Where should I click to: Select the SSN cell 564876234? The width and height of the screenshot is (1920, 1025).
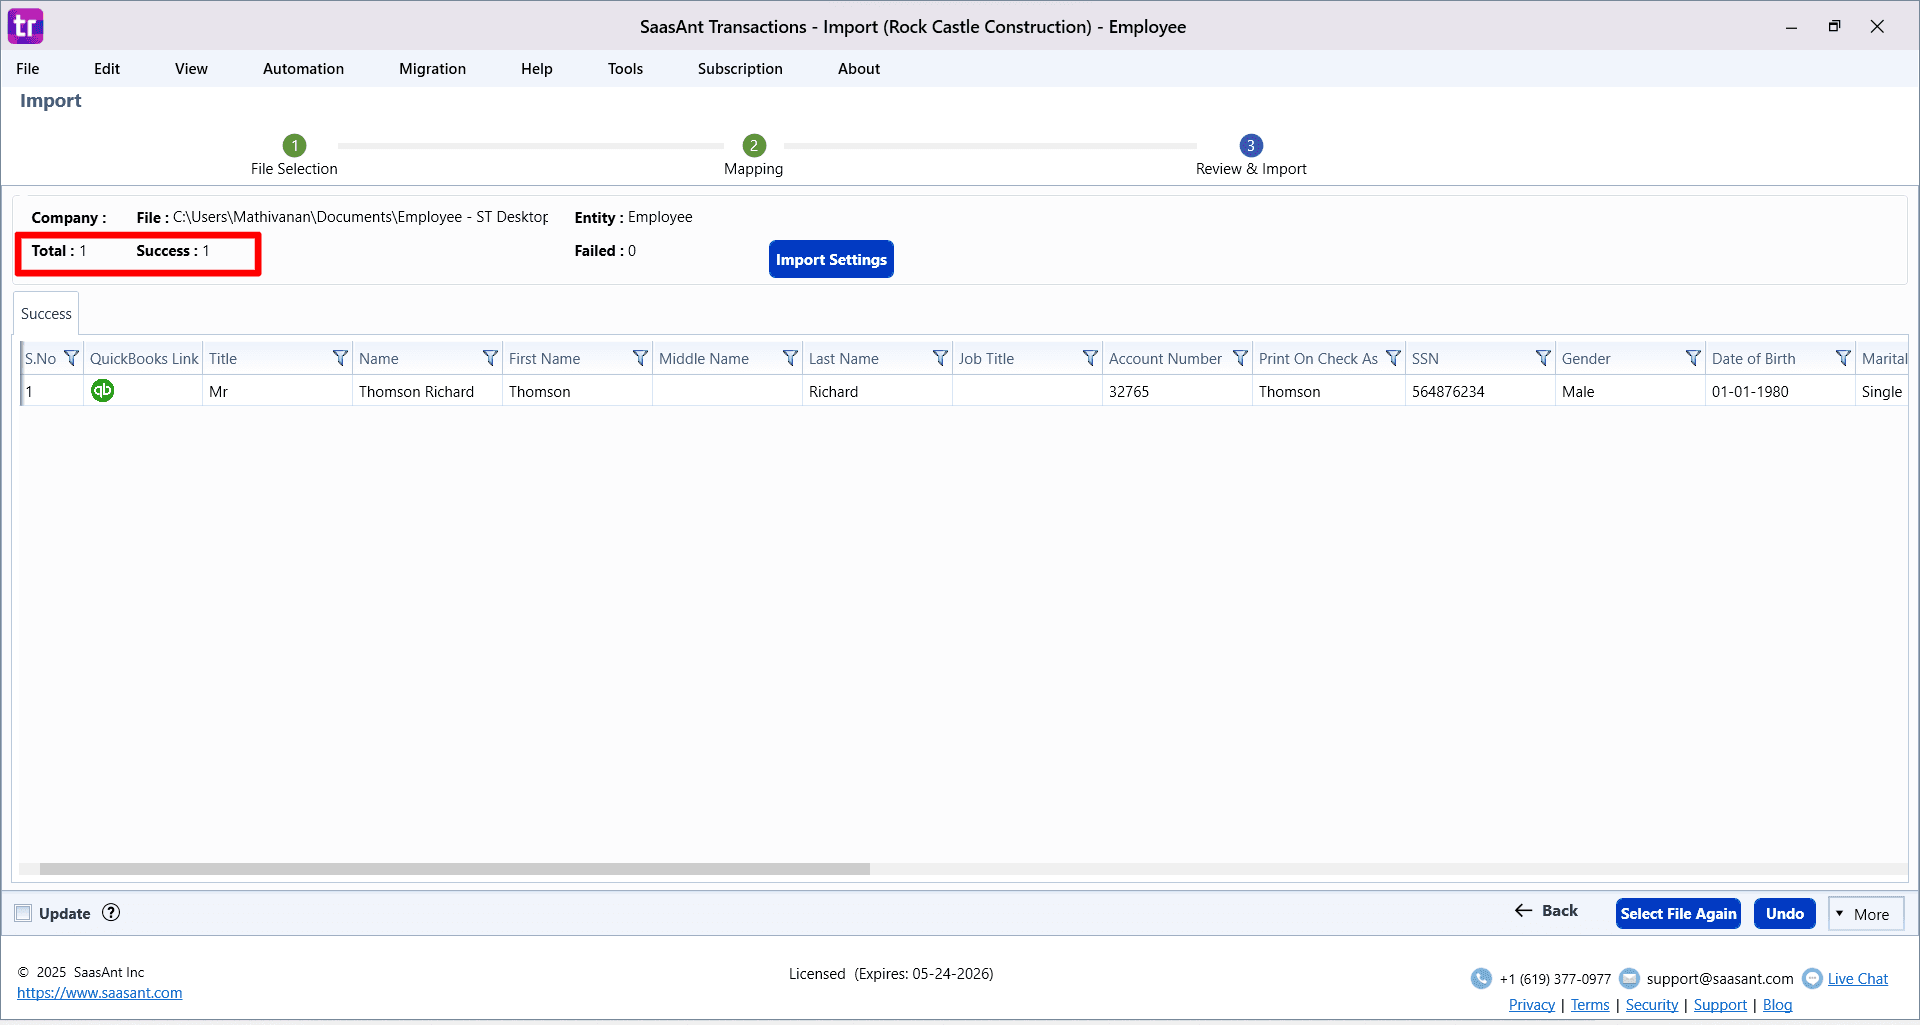pos(1480,391)
